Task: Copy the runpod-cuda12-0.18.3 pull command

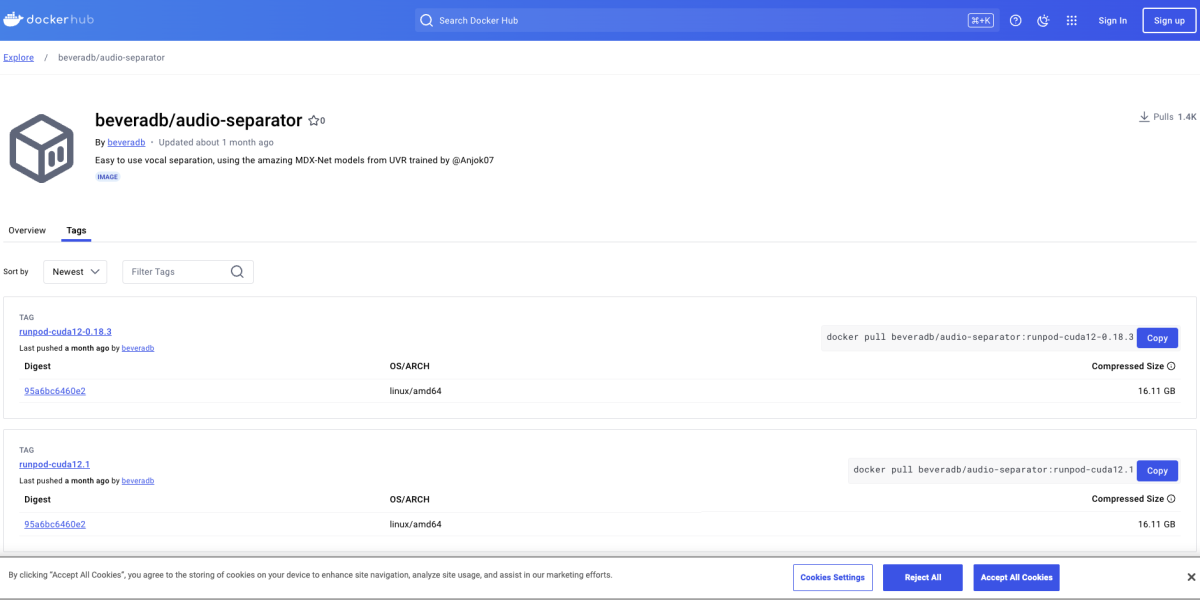Action: (1157, 337)
